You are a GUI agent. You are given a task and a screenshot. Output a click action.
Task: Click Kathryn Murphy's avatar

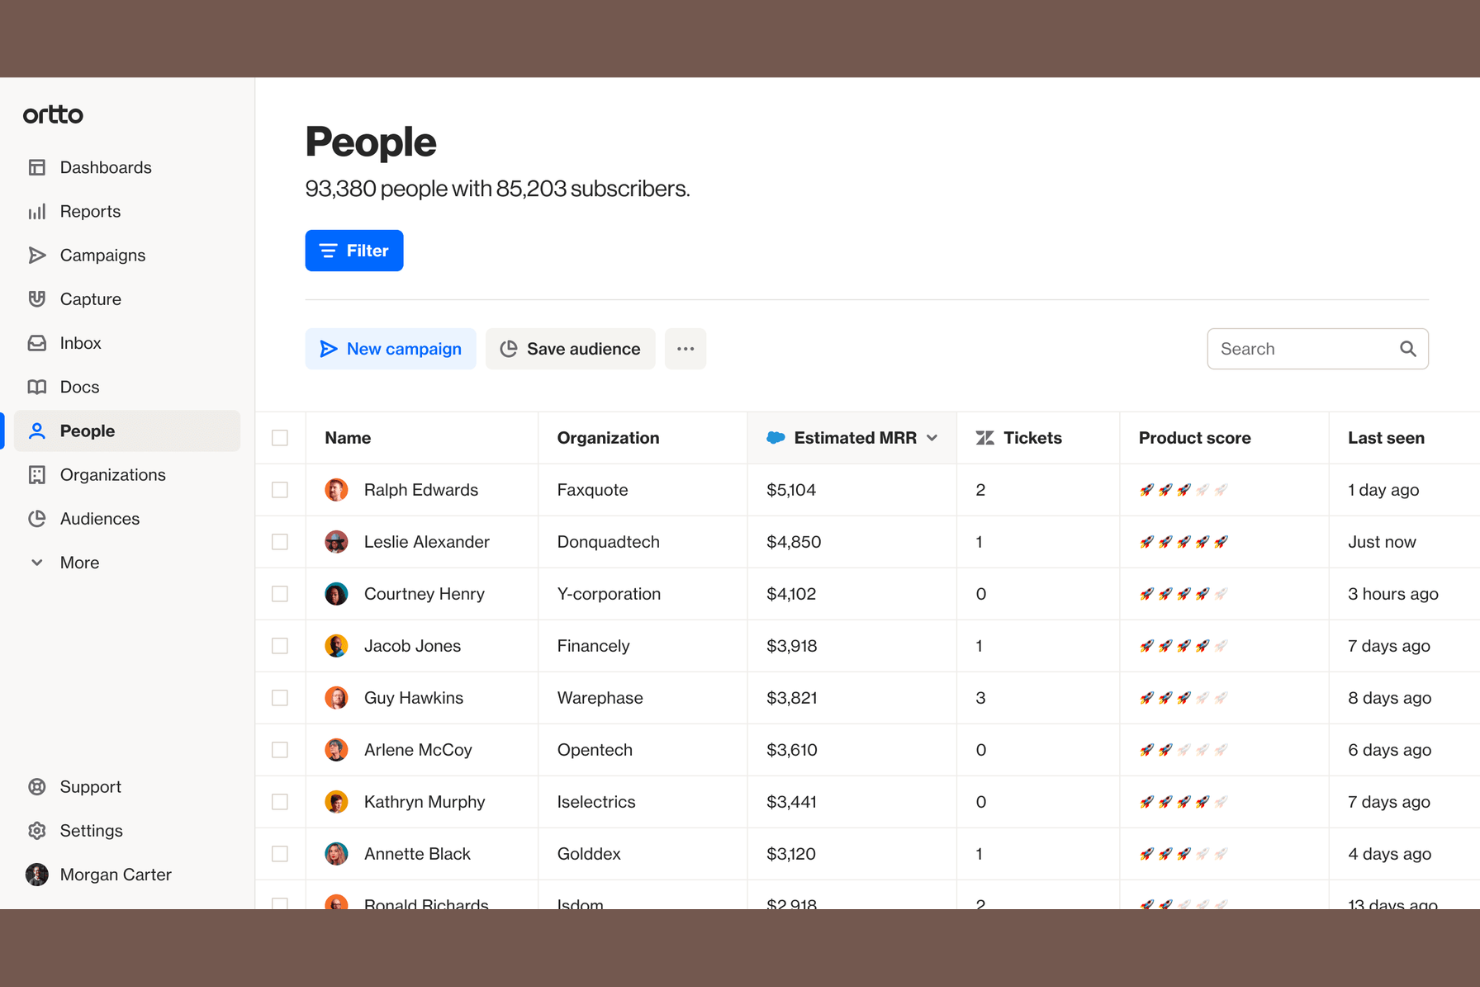[336, 802]
